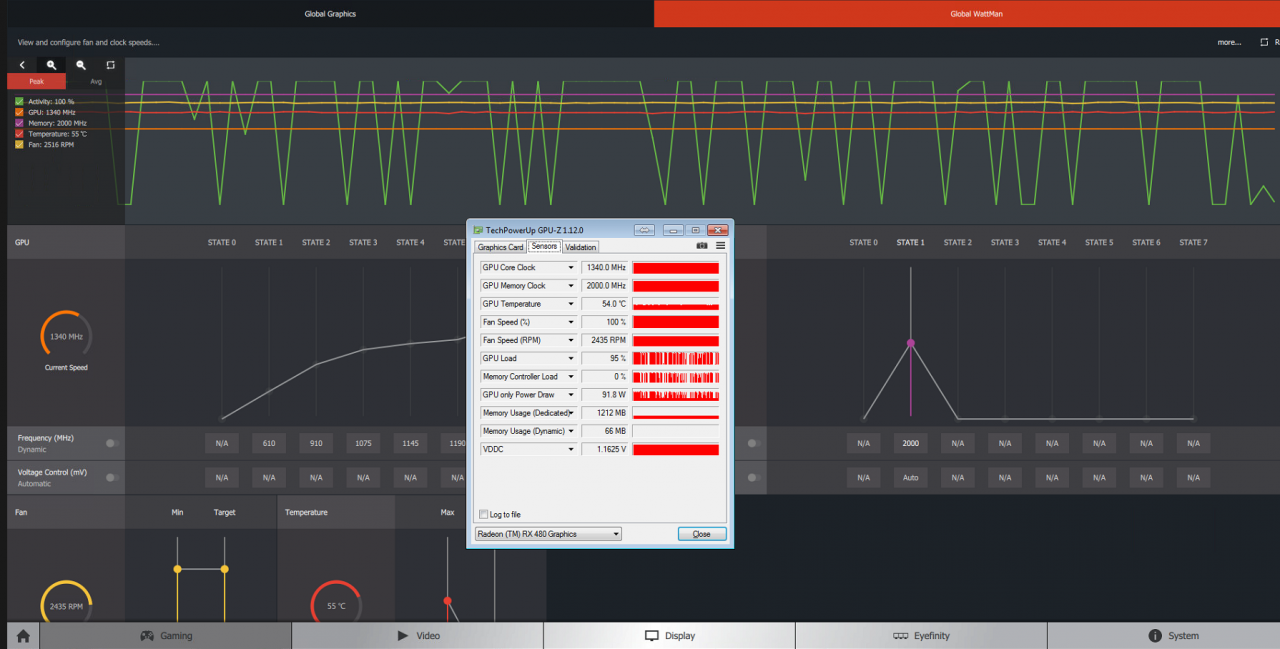The width and height of the screenshot is (1280, 649).
Task: Open the VDDC sensor dropdown
Action: point(573,449)
